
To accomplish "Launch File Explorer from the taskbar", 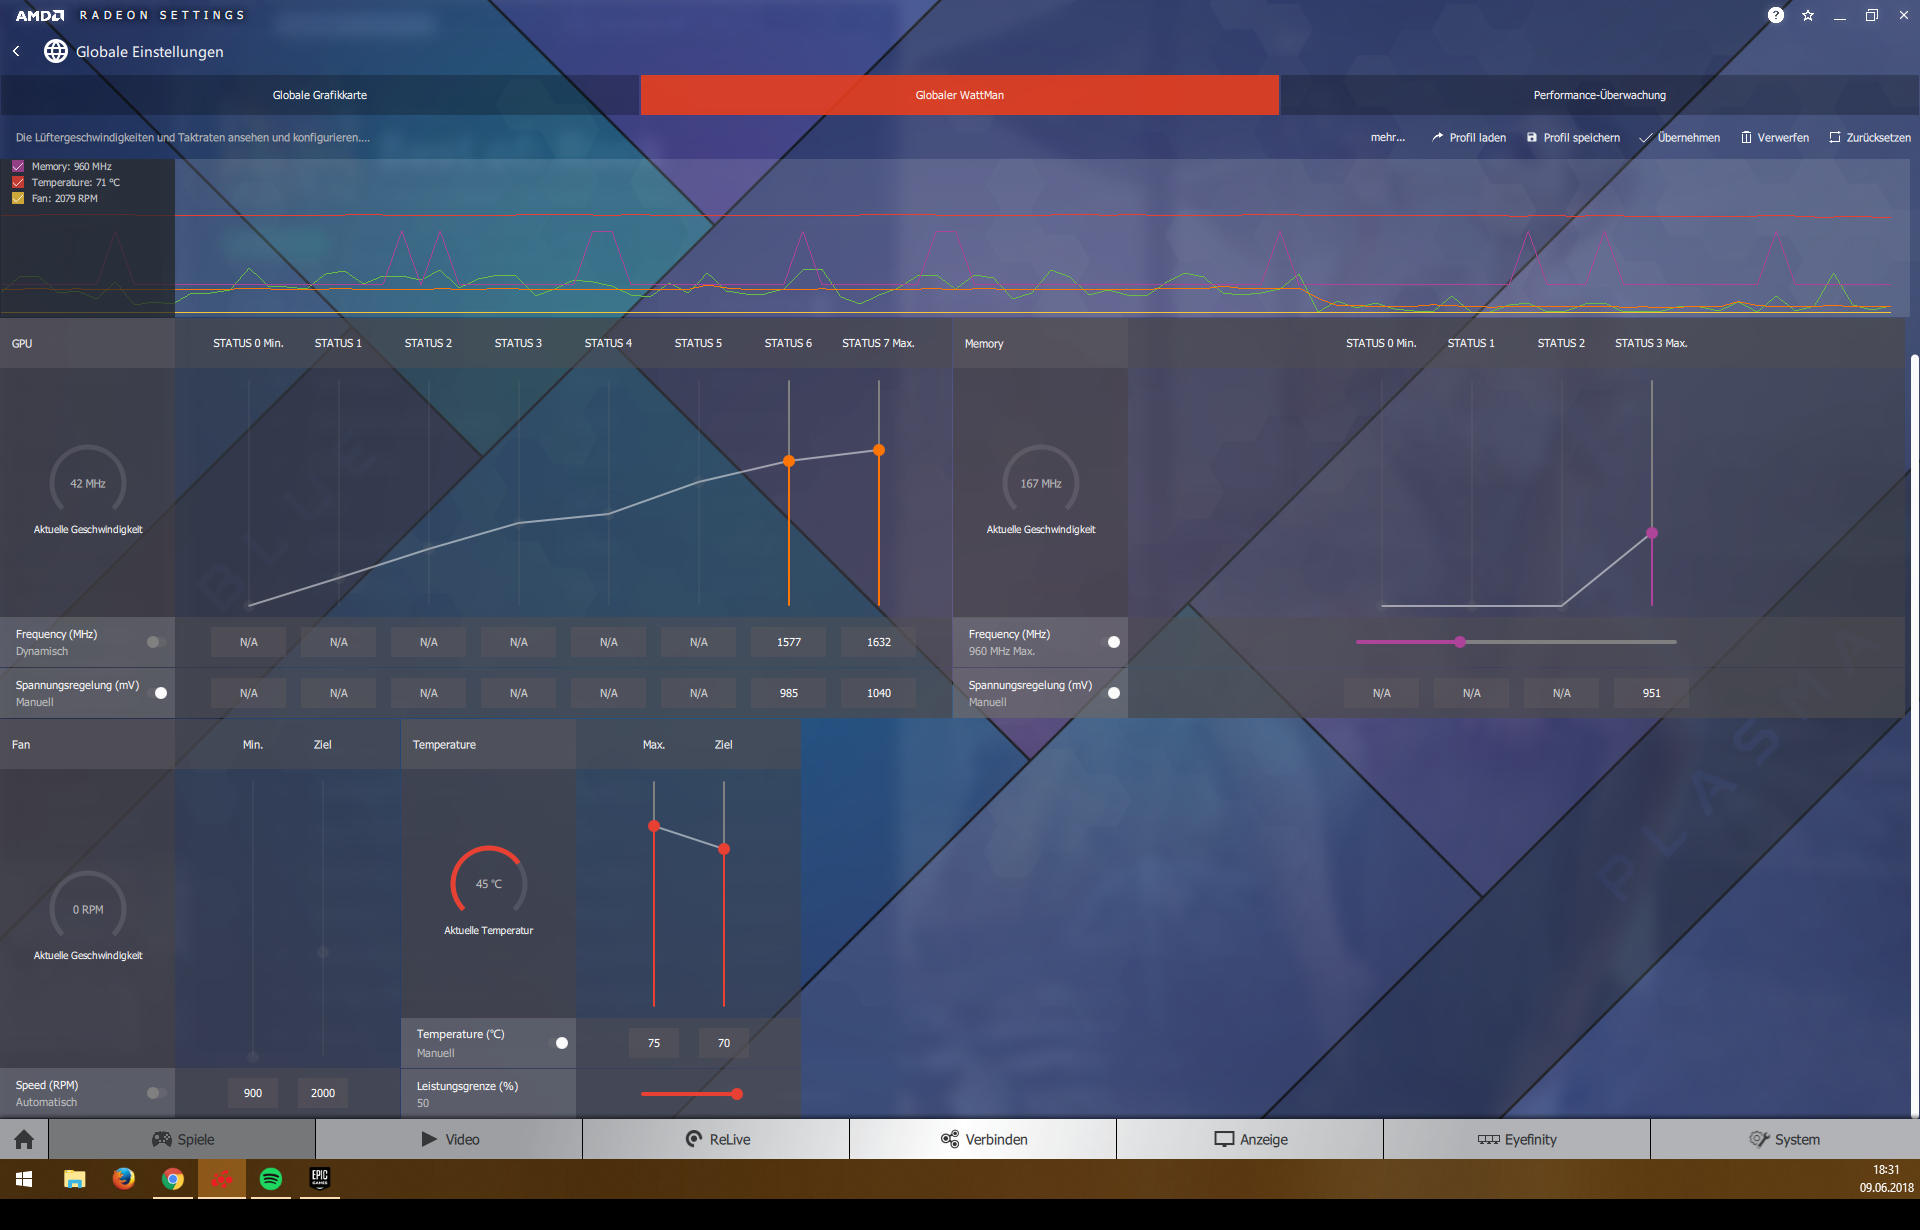I will pyautogui.click(x=75, y=1179).
